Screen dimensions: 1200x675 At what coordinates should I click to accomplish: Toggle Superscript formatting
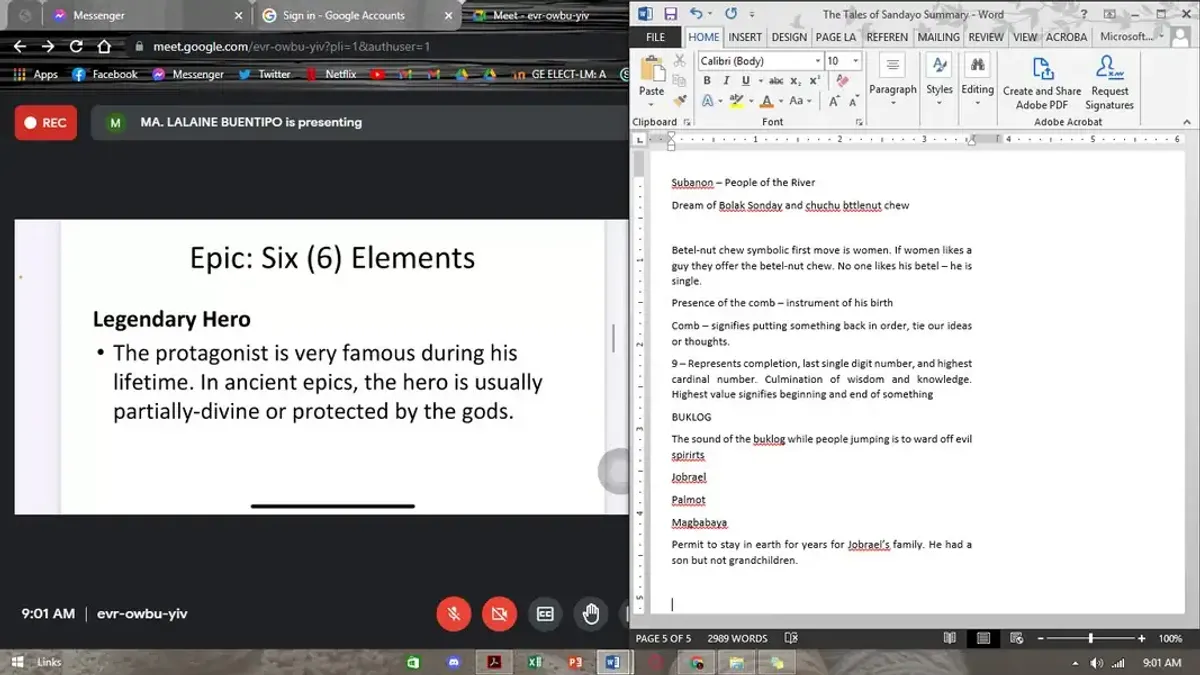815,81
